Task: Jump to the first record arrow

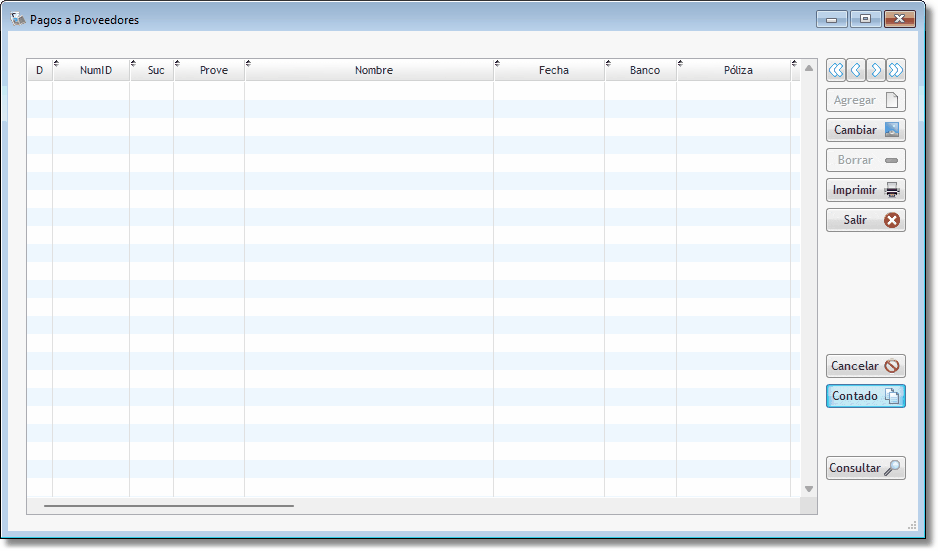Action: 836,70
